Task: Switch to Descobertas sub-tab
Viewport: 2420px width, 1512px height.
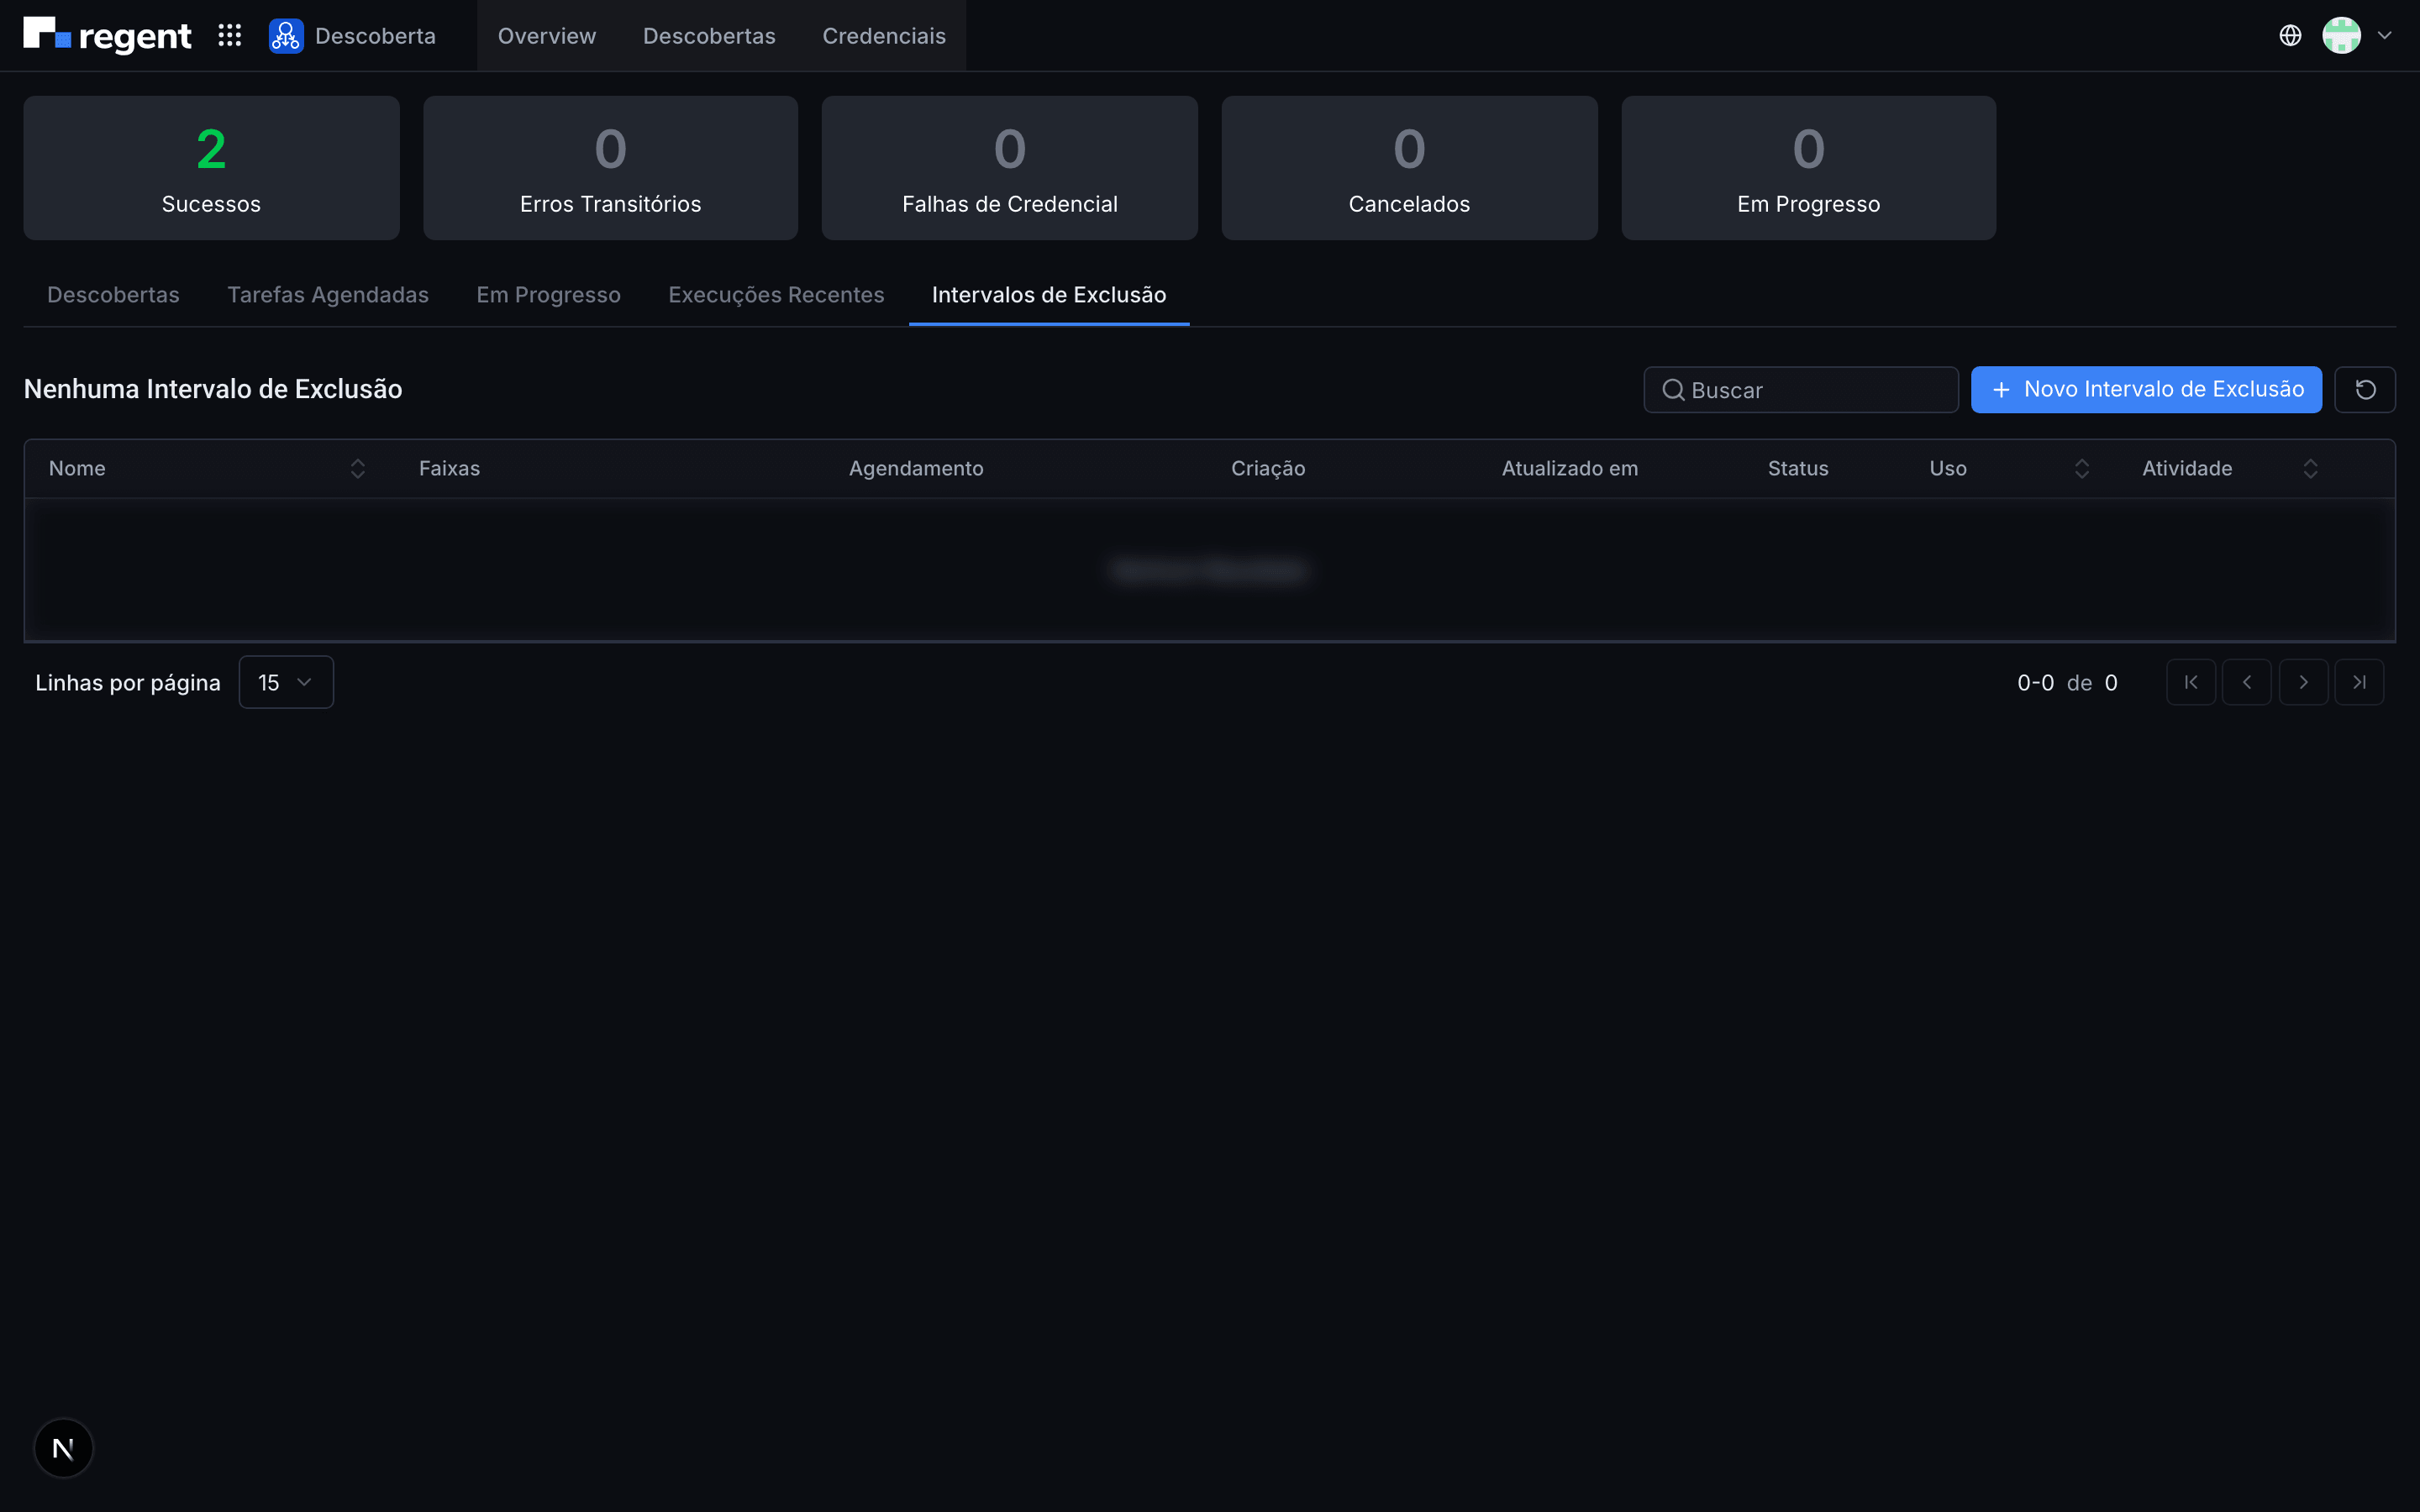Action: click(113, 295)
